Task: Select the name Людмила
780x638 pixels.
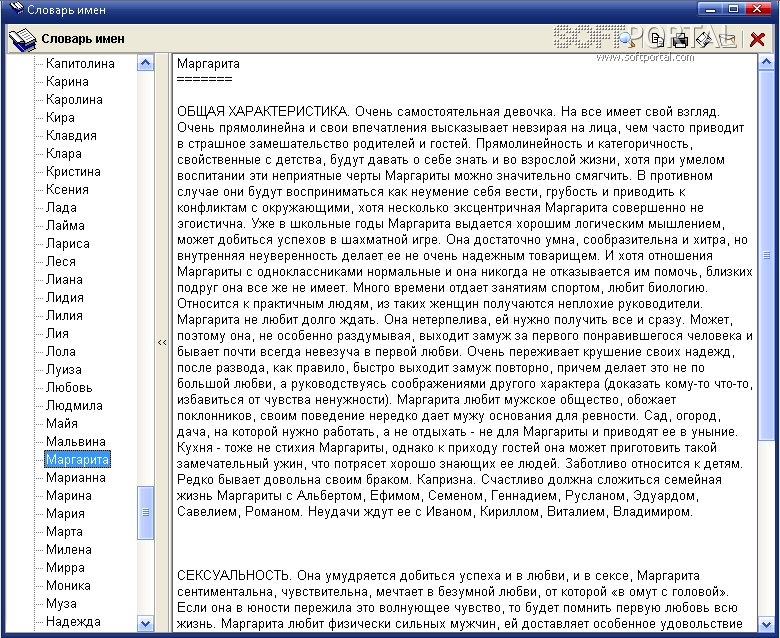Action: [x=74, y=405]
